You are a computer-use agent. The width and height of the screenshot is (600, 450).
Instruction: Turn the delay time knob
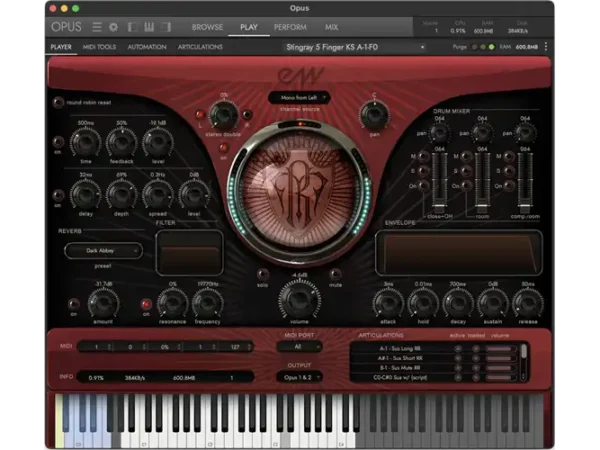click(85, 142)
